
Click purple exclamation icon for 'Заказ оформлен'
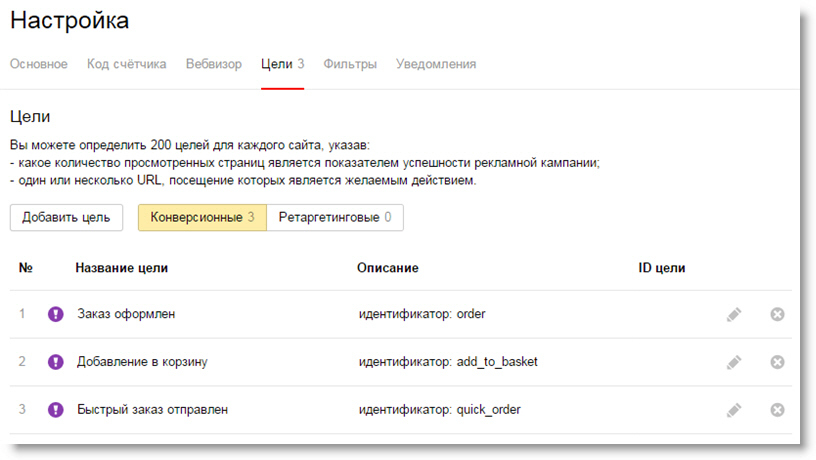[x=56, y=314]
